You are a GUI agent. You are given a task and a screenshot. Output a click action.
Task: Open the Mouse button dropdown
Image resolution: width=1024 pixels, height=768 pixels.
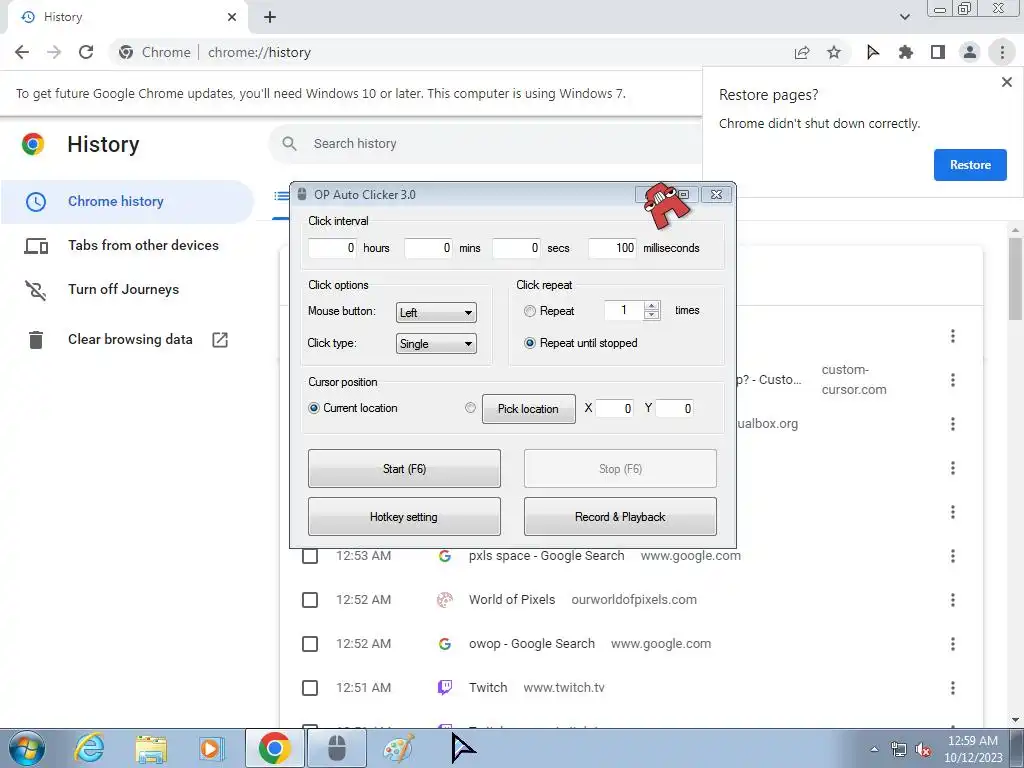pos(436,313)
